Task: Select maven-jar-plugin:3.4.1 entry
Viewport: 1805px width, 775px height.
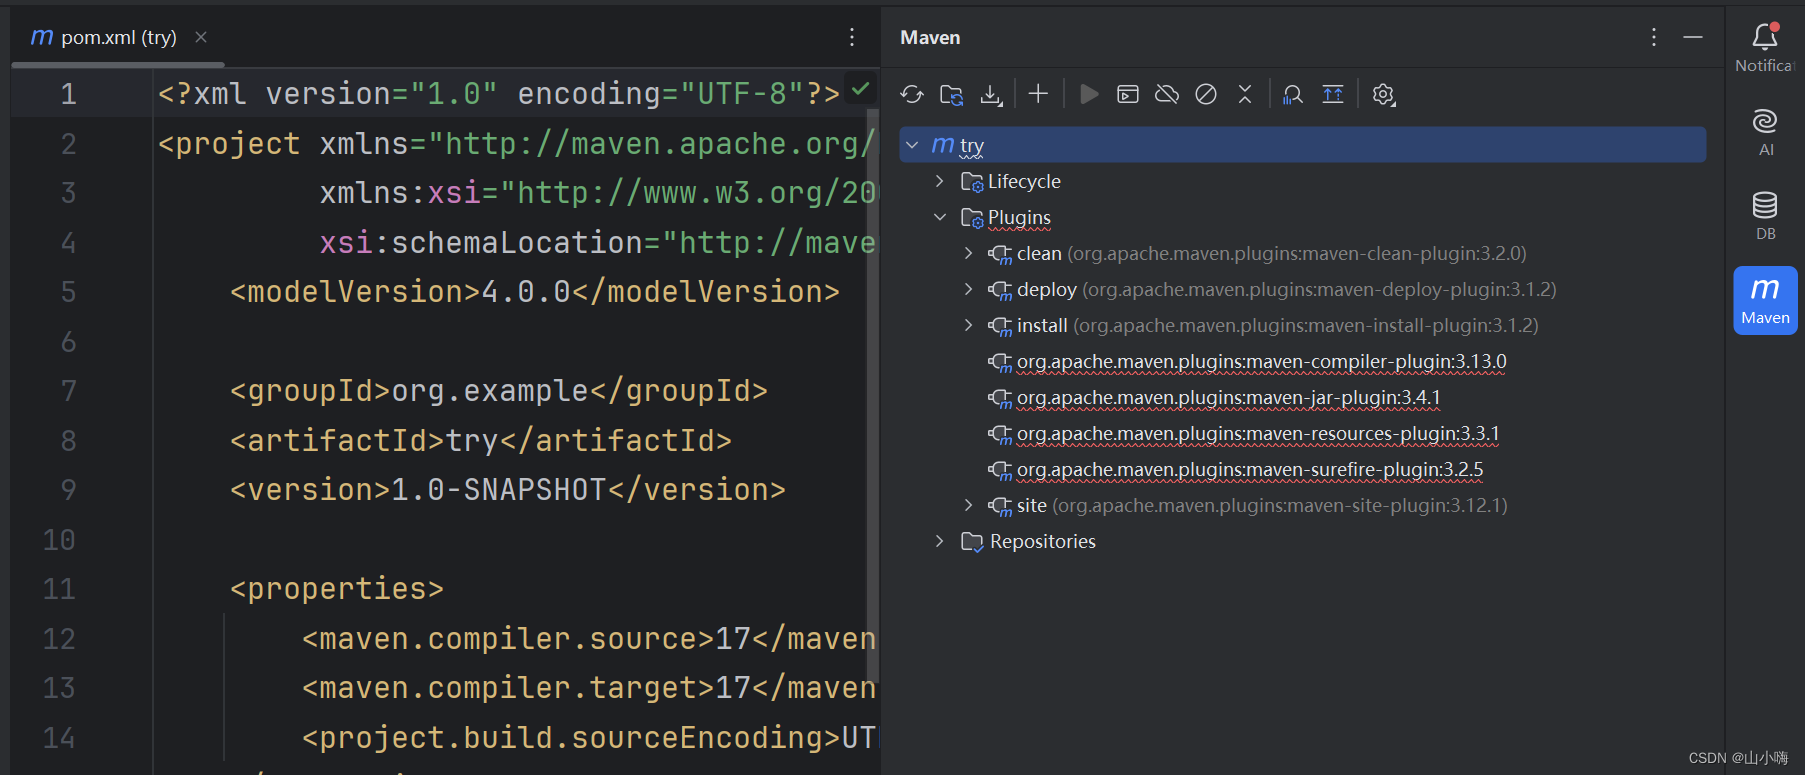Action: [1228, 397]
